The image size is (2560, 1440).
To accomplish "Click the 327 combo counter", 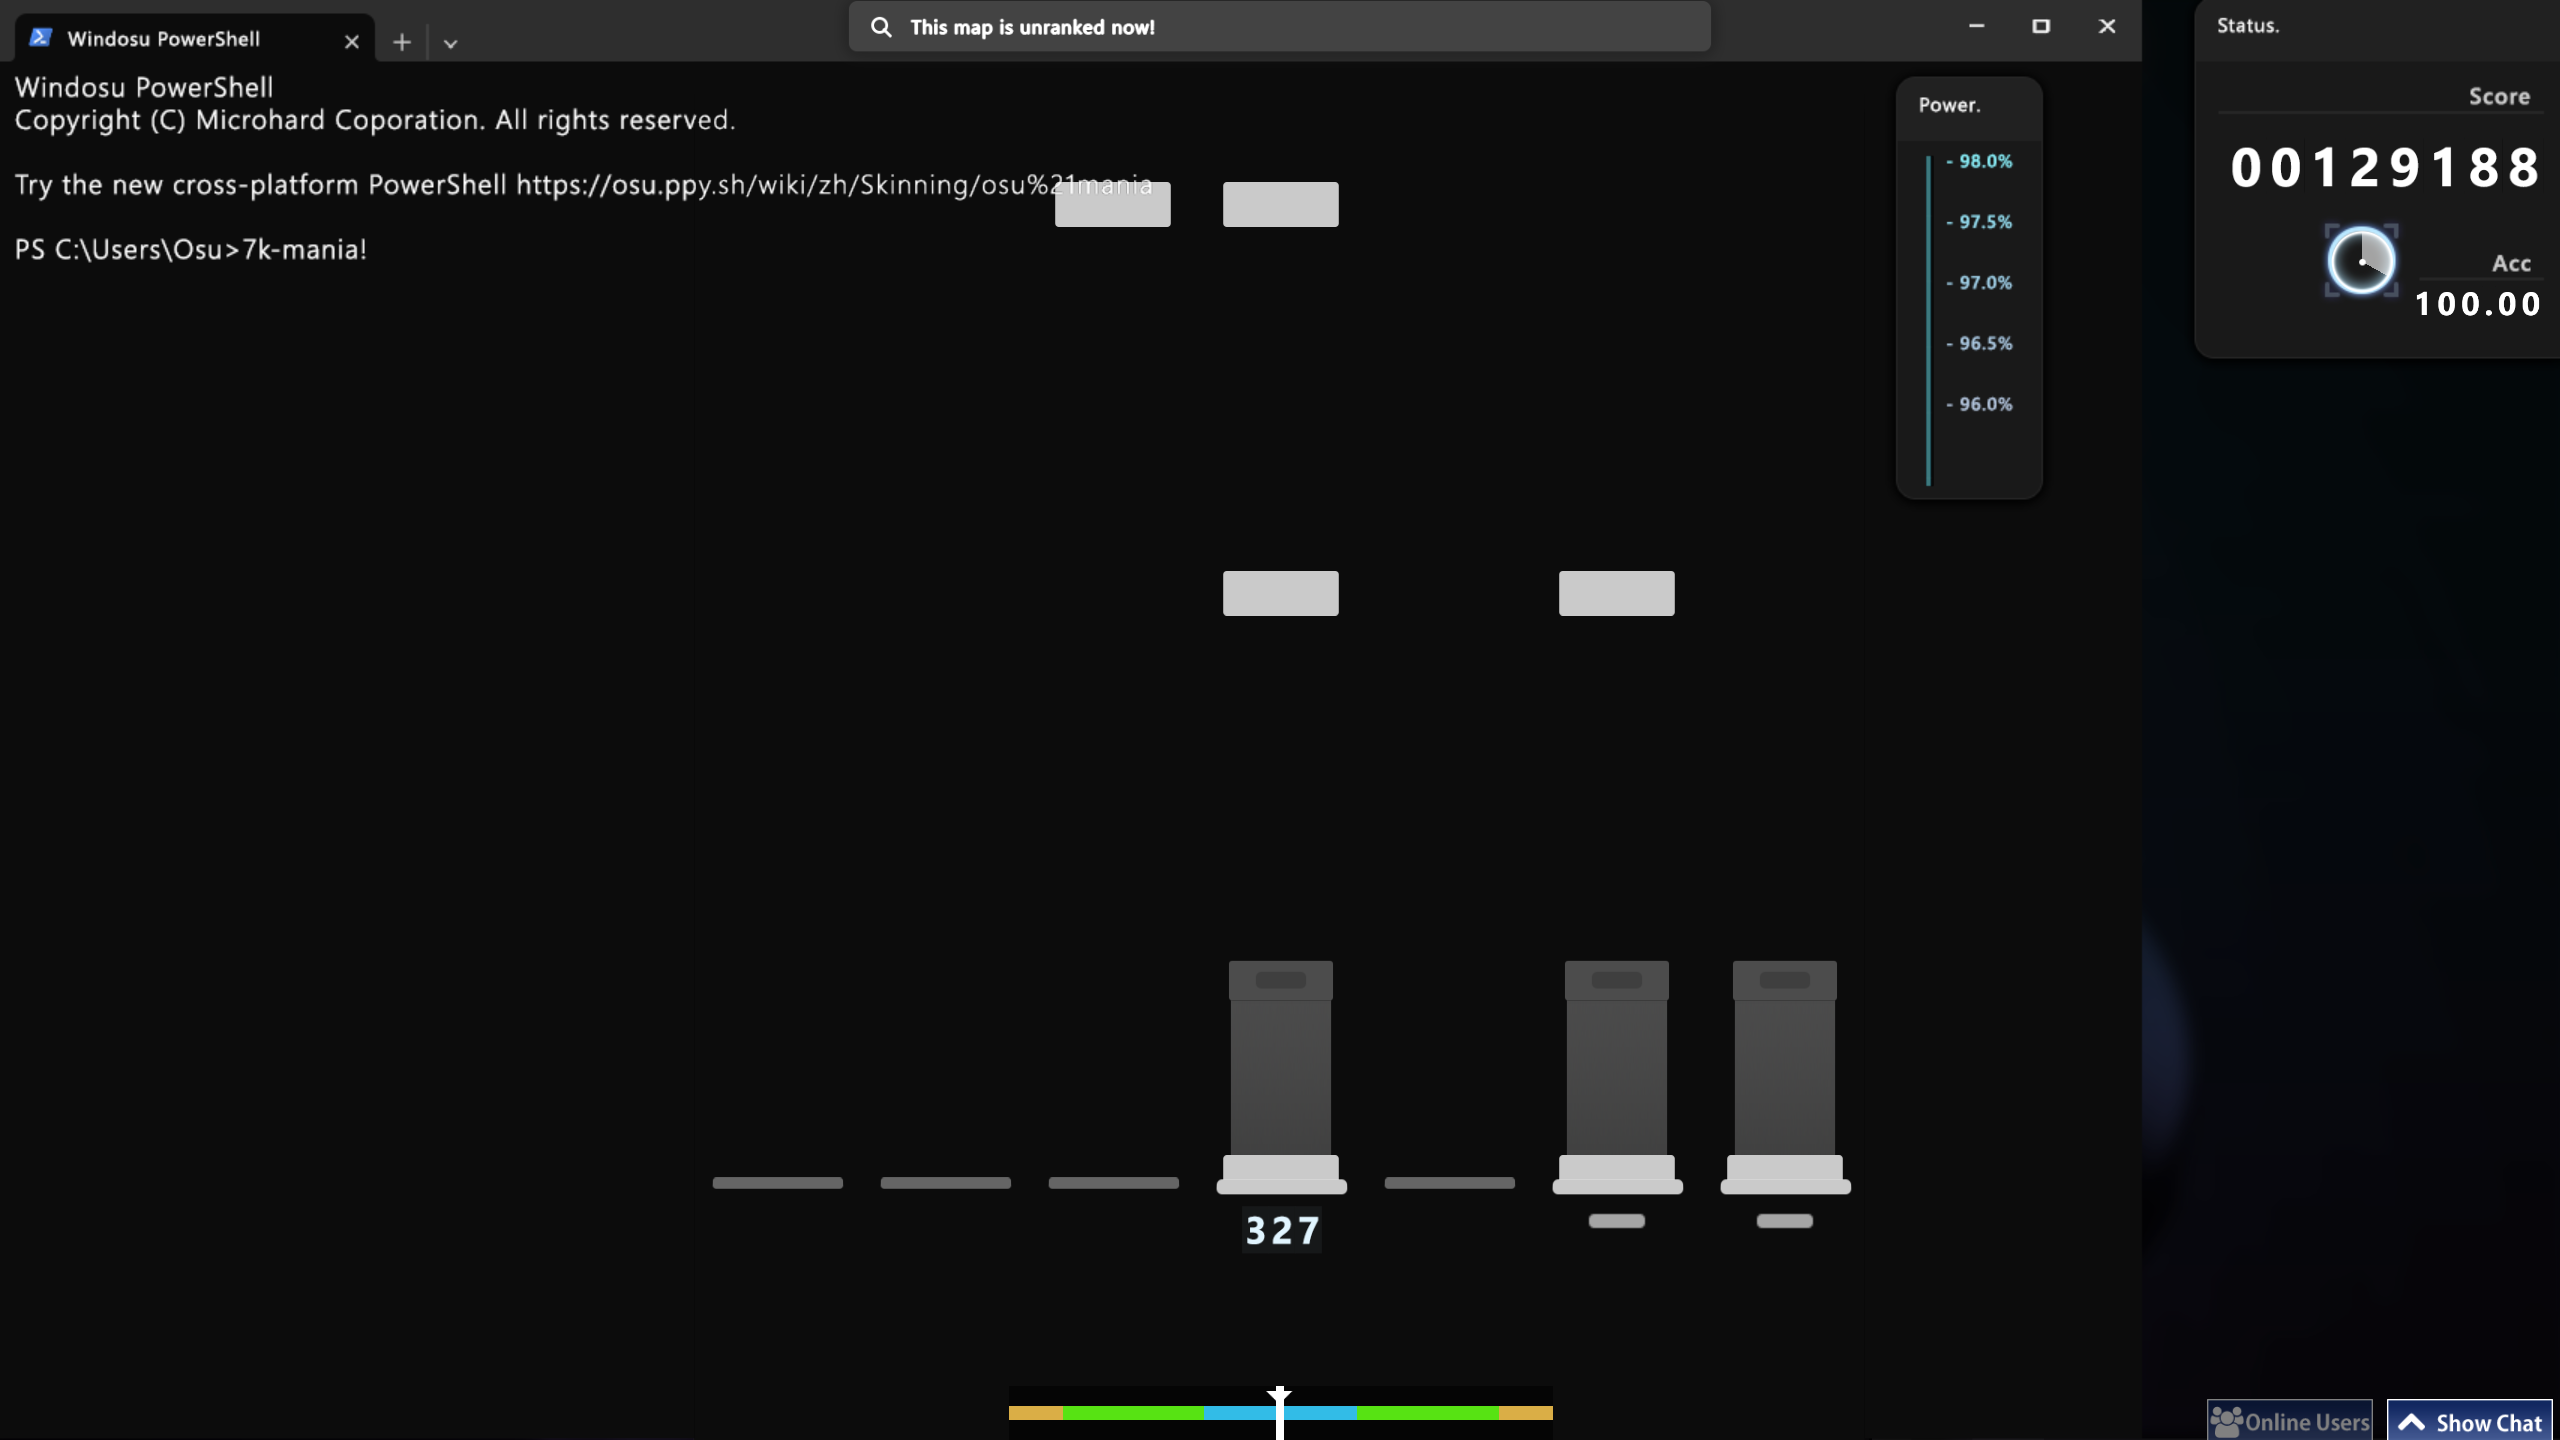I will click(x=1281, y=1230).
